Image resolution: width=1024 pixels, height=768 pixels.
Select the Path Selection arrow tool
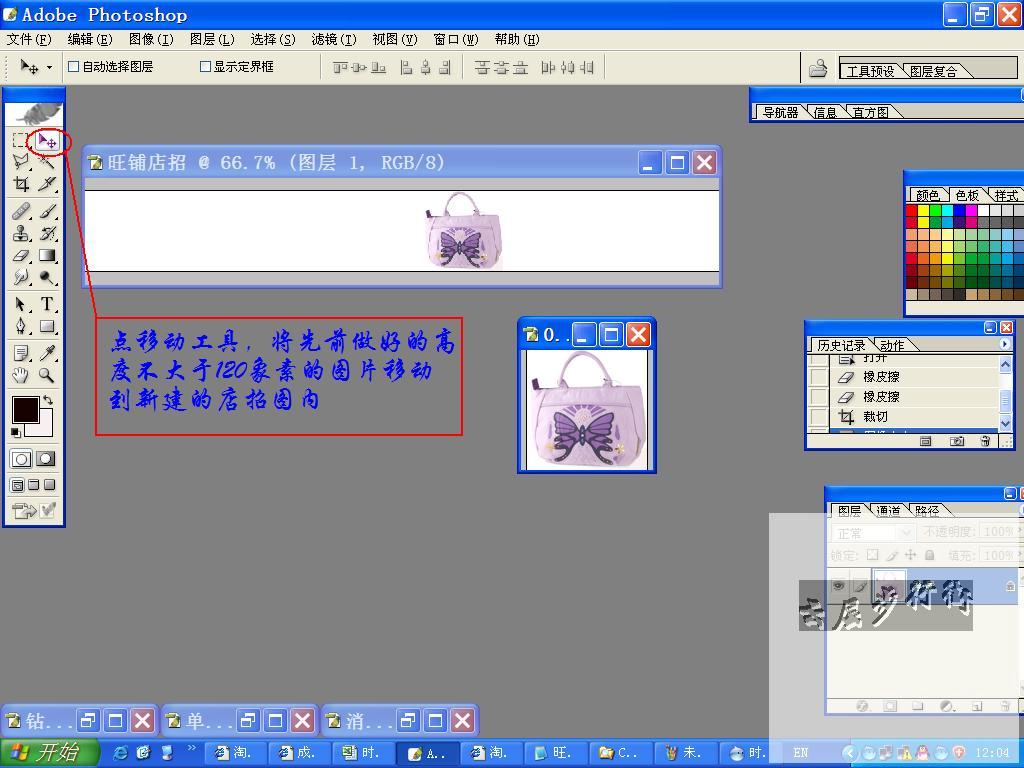pyautogui.click(x=20, y=304)
